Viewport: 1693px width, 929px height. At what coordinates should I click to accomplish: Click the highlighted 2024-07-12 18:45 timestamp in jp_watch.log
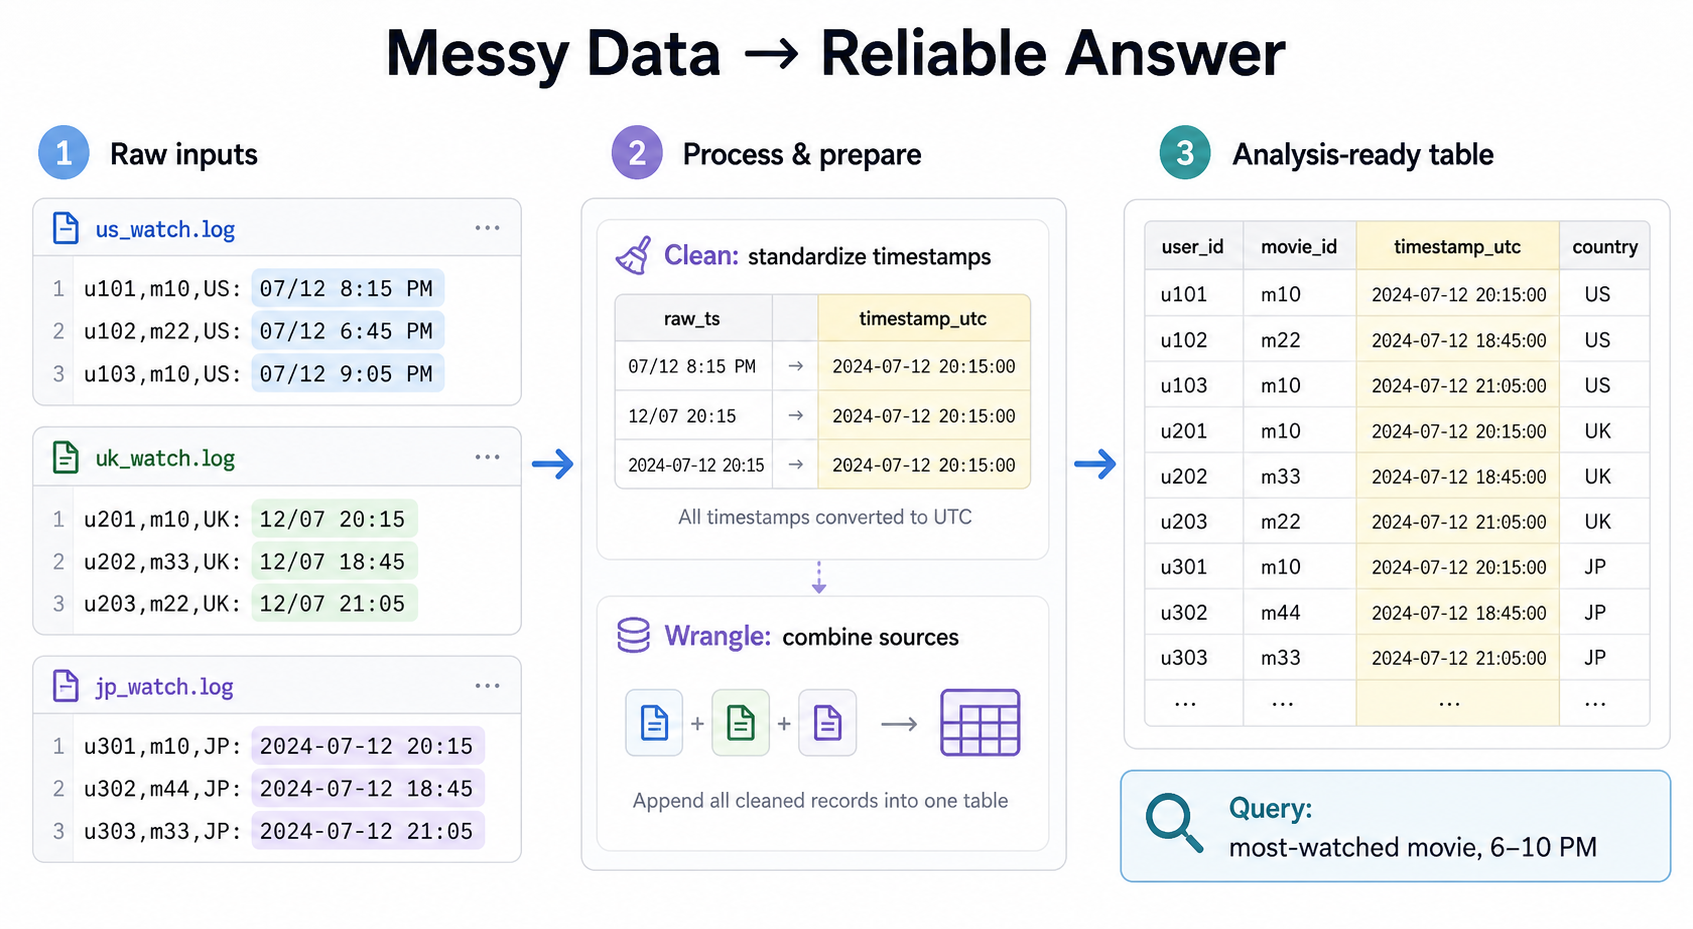(367, 789)
